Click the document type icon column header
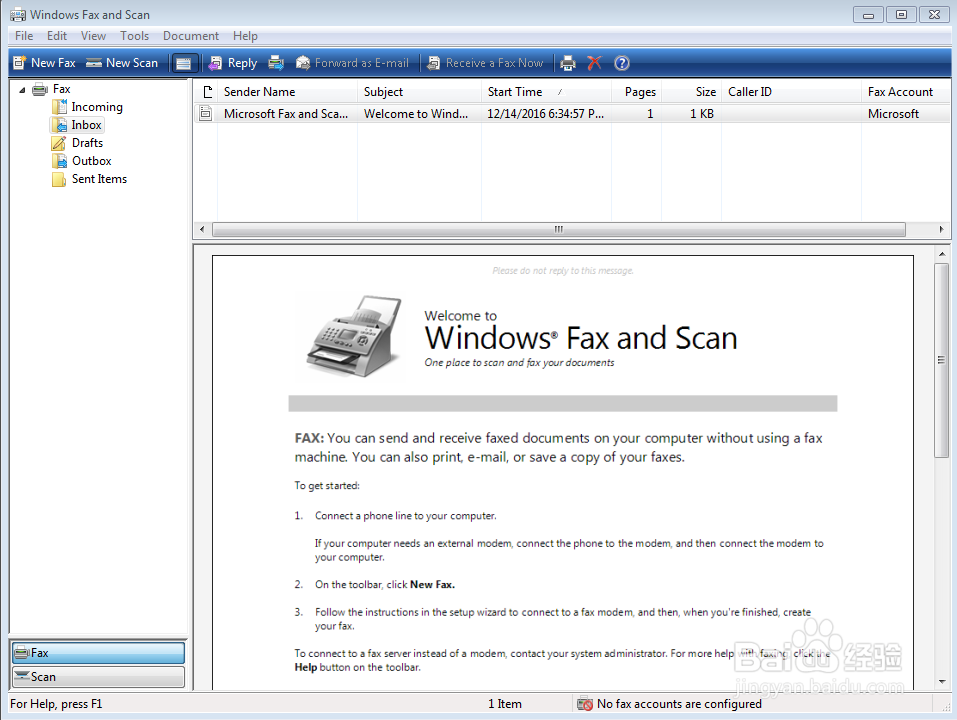The height and width of the screenshot is (720, 957). click(206, 92)
